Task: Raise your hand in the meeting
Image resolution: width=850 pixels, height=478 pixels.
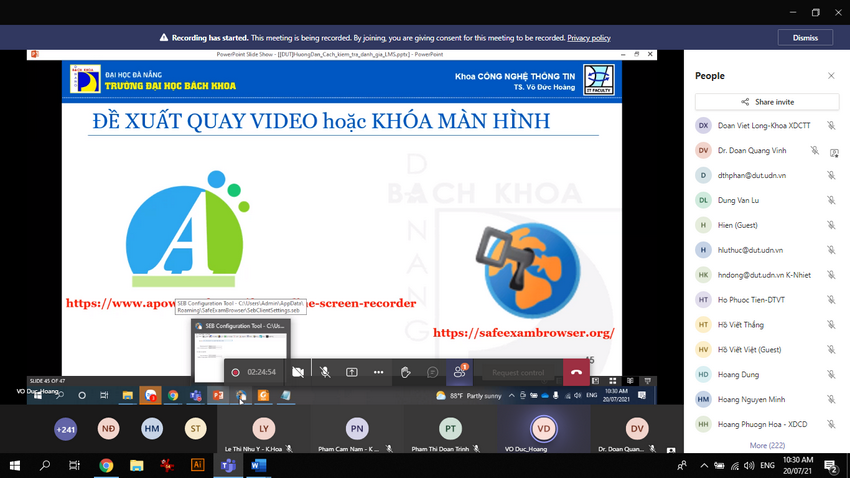Action: [405, 372]
